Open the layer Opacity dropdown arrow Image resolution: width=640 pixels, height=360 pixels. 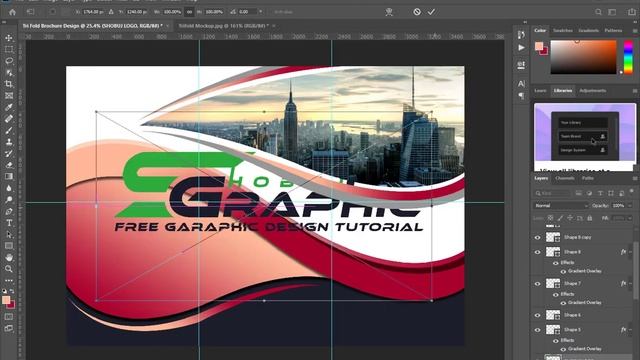click(x=629, y=206)
